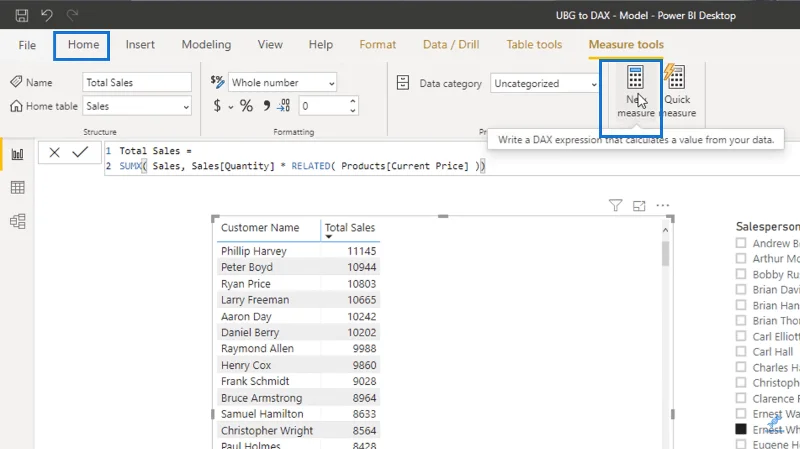Viewport: 800px width, 449px height.
Task: Expand the currency symbol dropdown arrow
Action: pos(231,107)
